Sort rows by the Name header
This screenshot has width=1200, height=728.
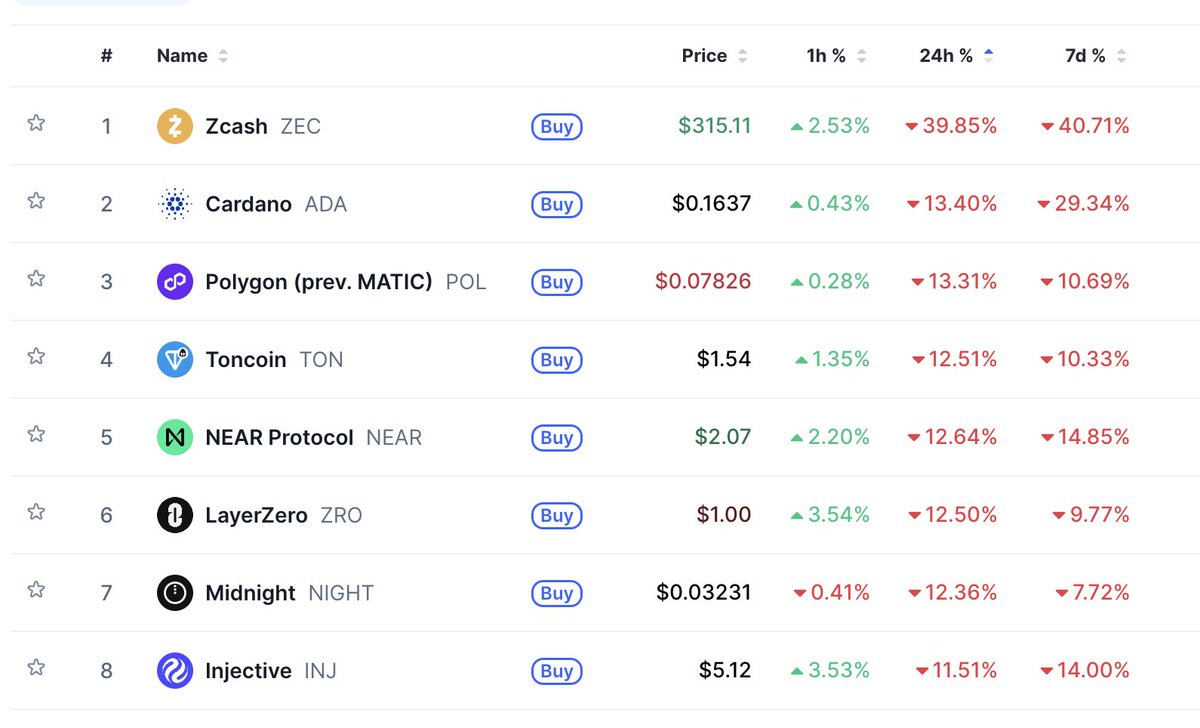click(x=192, y=56)
